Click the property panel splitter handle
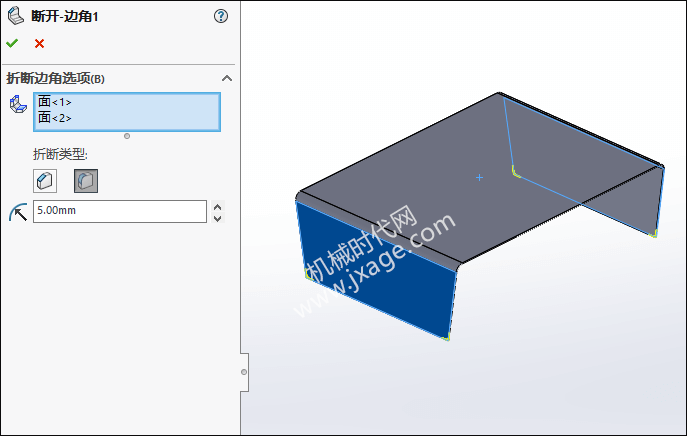 point(244,372)
